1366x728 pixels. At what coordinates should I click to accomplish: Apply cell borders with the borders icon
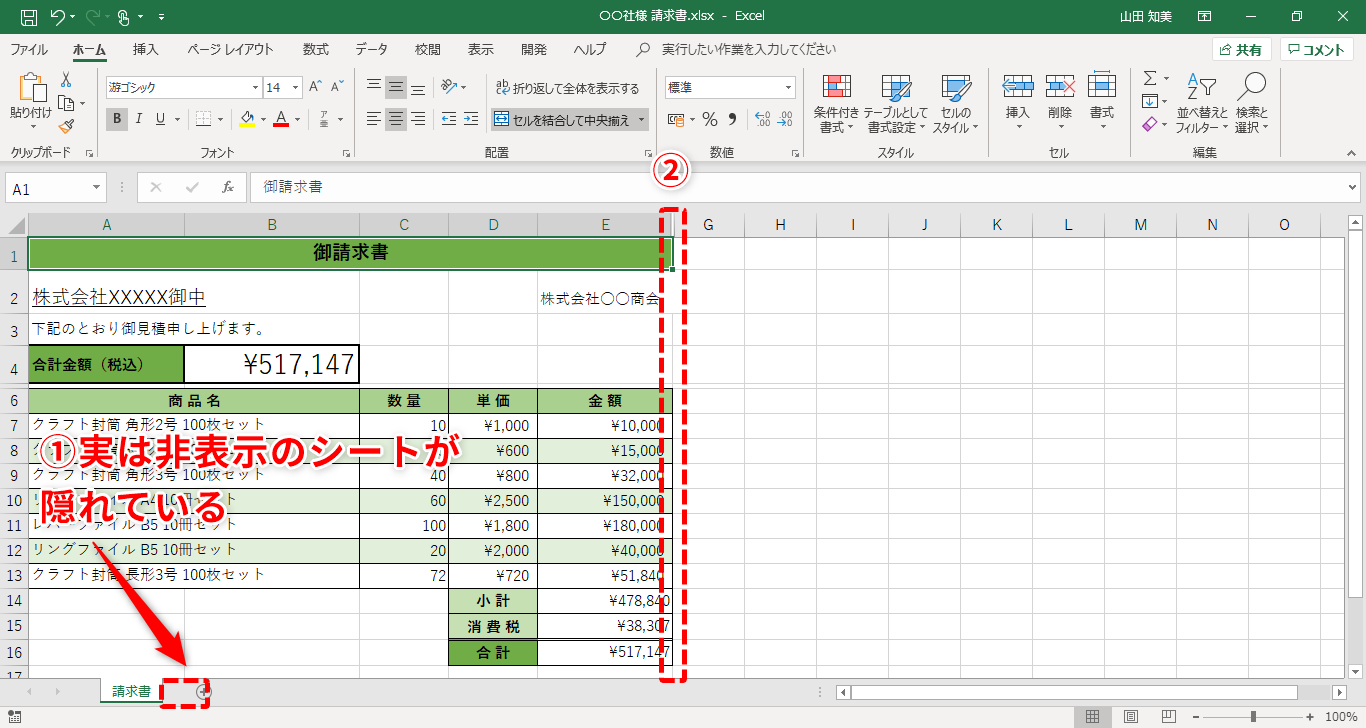pyautogui.click(x=203, y=119)
